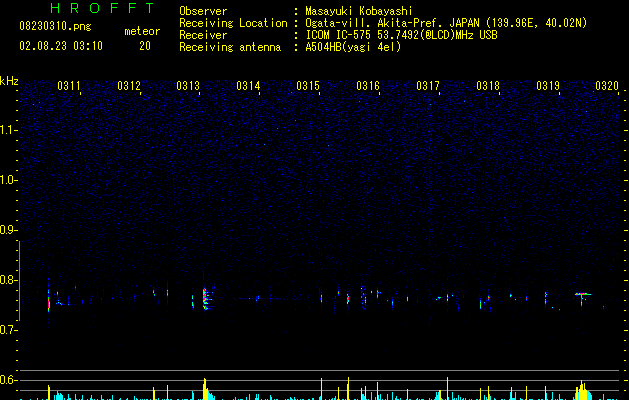
Task: Click the 0319 time marker
Action: point(548,86)
